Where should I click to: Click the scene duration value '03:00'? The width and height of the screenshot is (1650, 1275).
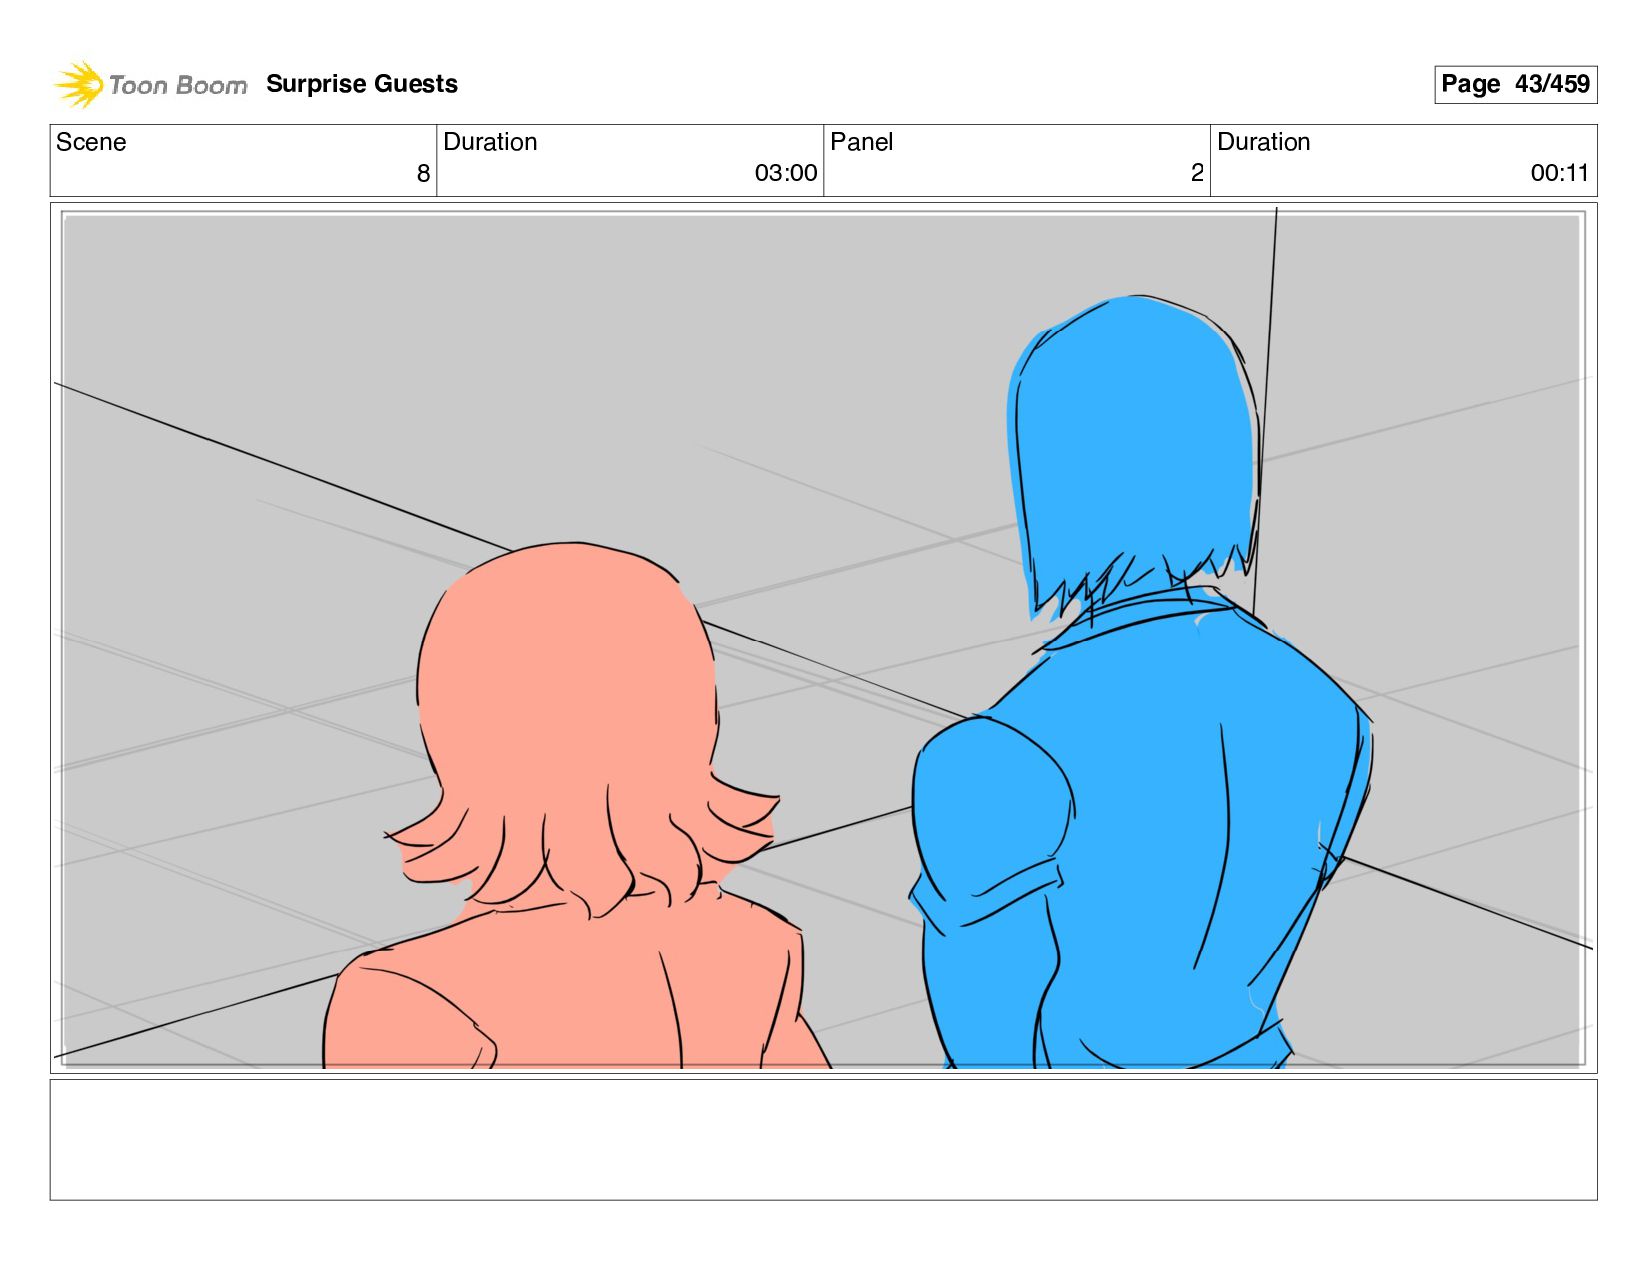point(786,173)
